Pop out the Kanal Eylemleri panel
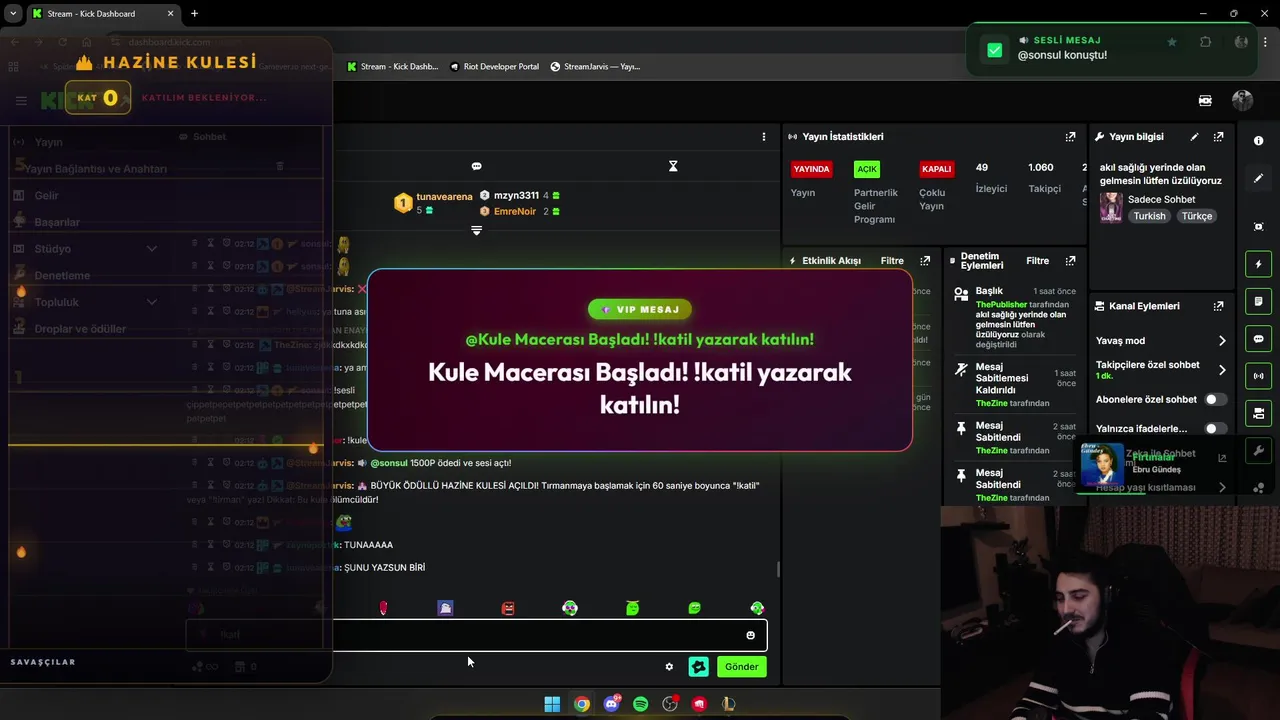Viewport: 1280px width, 720px height. (x=1218, y=306)
